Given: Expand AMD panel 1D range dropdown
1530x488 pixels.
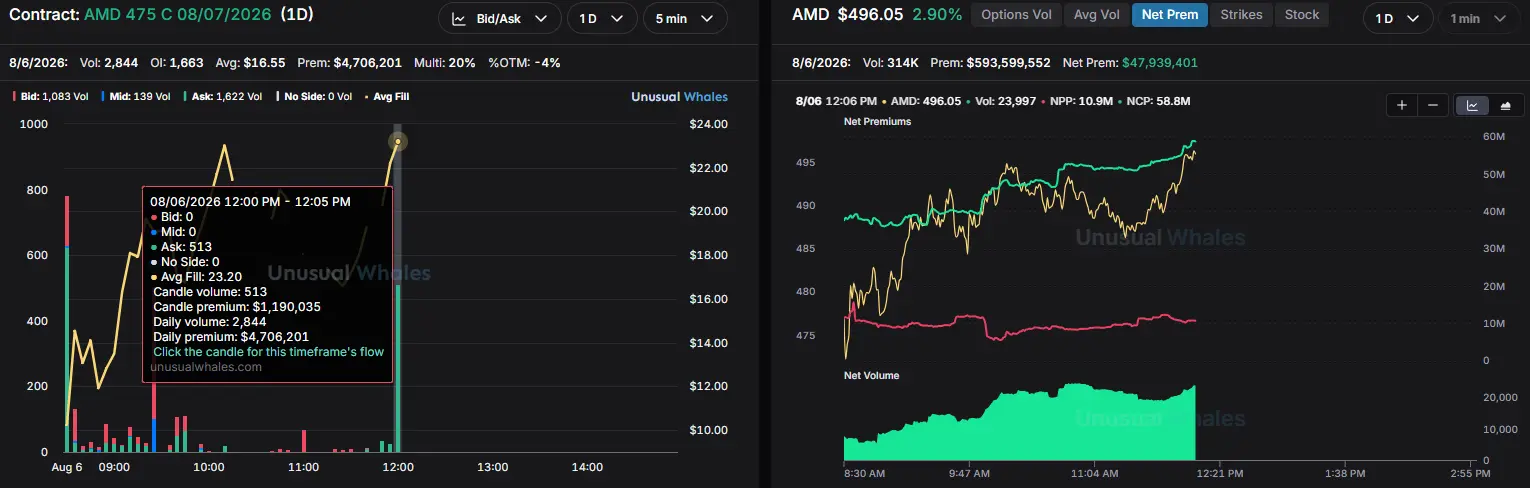Looking at the screenshot, I should [x=1397, y=18].
